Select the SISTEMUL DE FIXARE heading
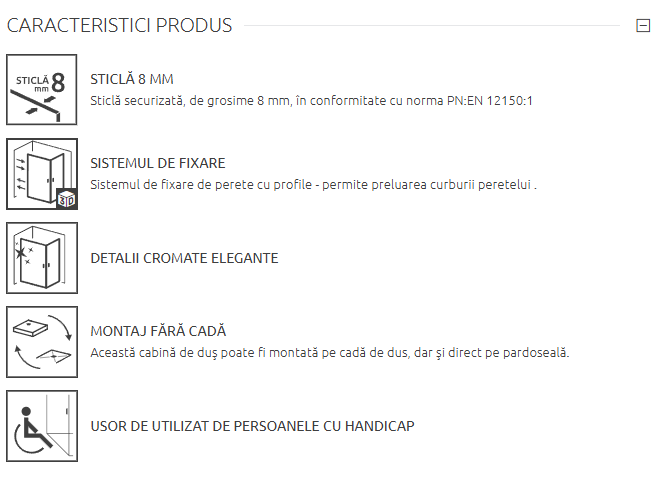The width and height of the screenshot is (672, 477). point(157,163)
